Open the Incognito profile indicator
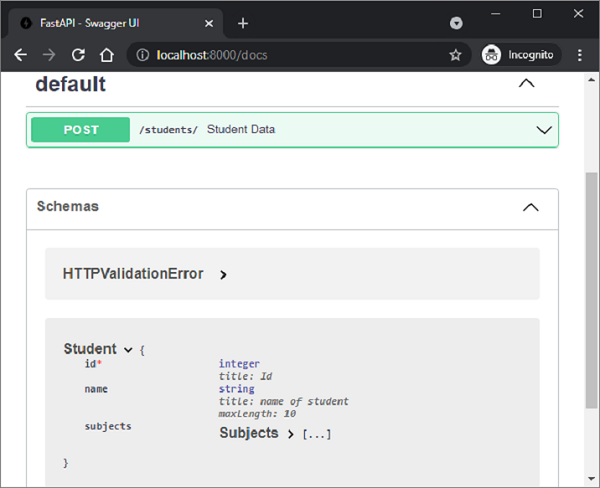Viewport: 600px width, 488px height. point(517,55)
